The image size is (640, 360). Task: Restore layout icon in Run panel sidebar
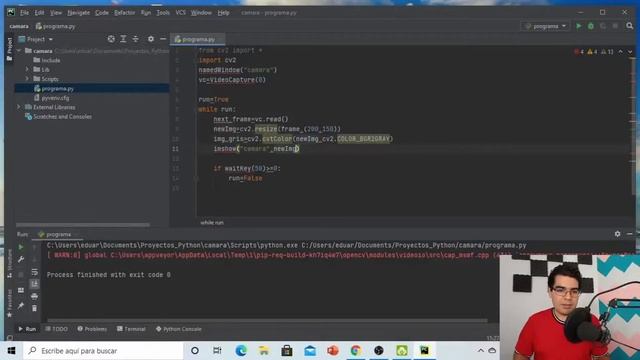[x=21, y=290]
